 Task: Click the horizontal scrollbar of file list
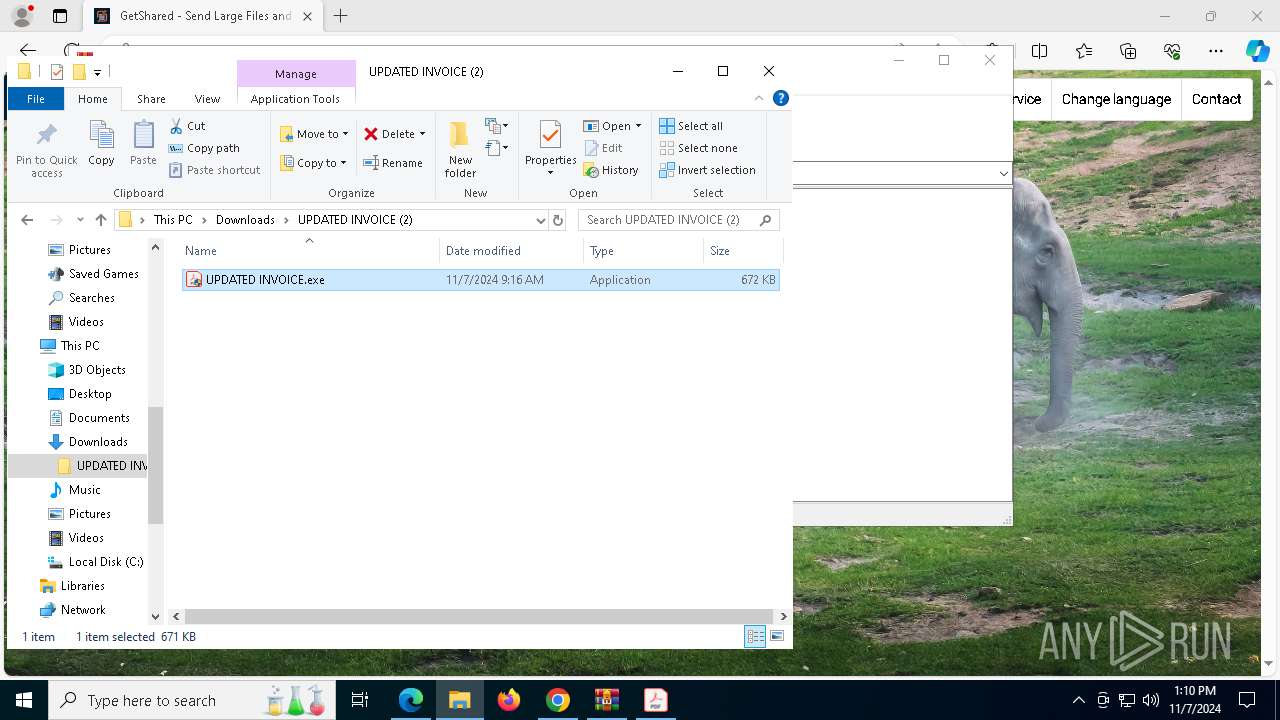coord(479,616)
